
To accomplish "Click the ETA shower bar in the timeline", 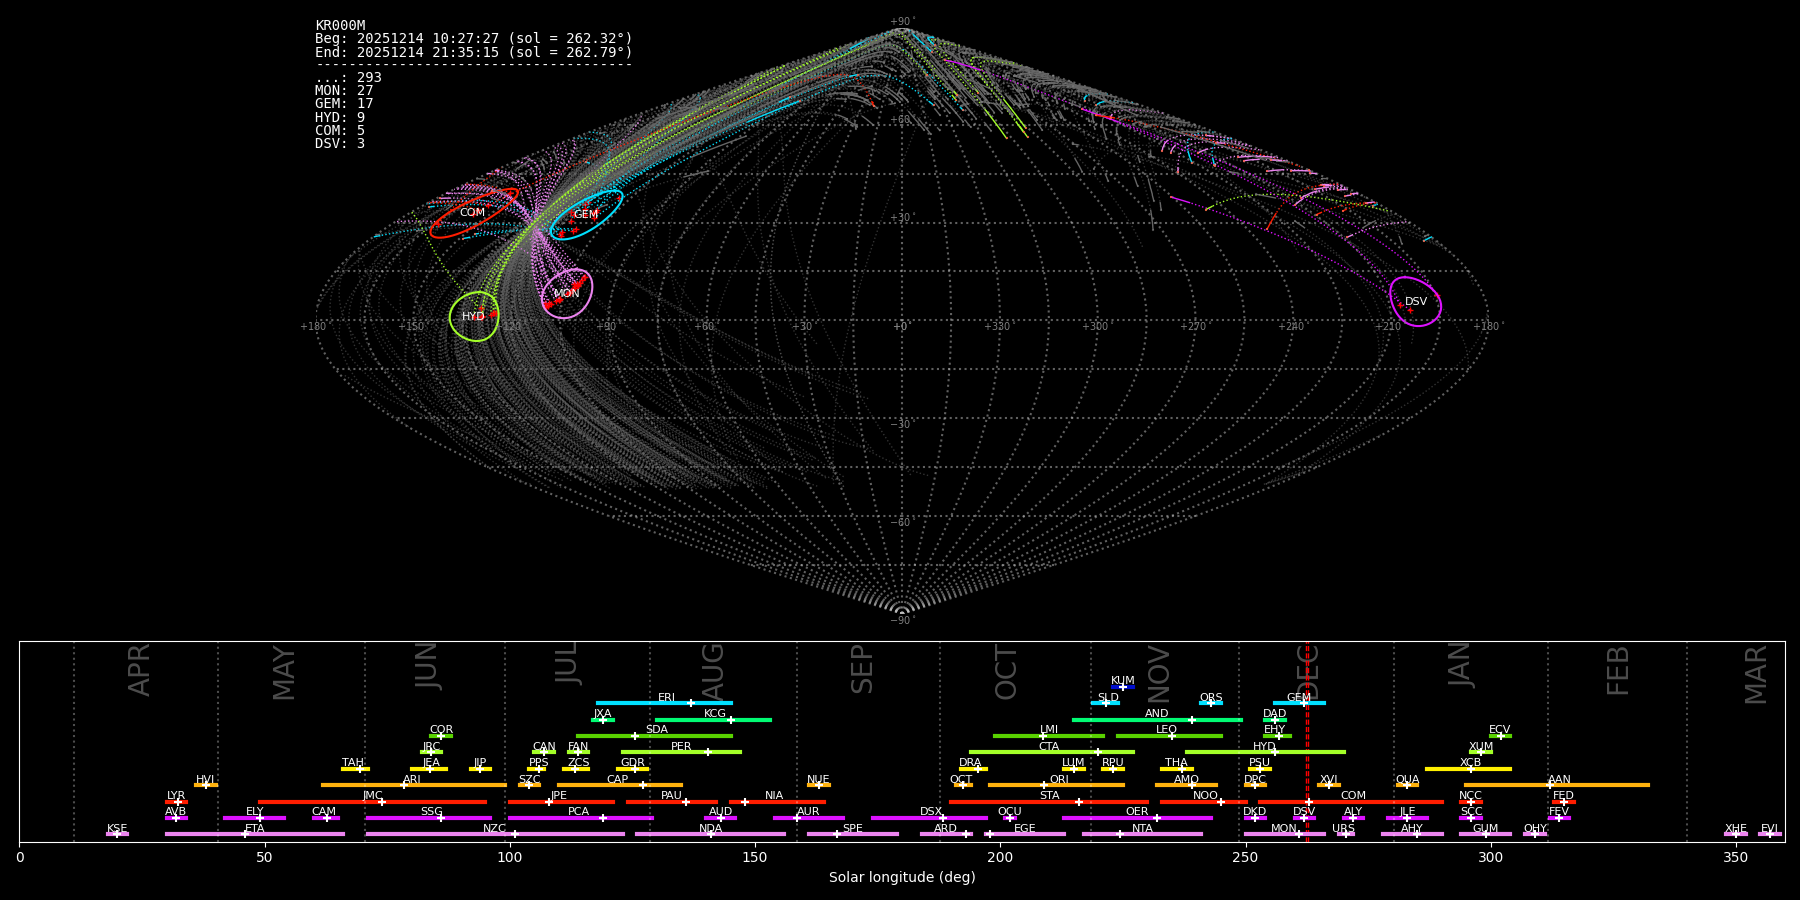I will coord(255,834).
